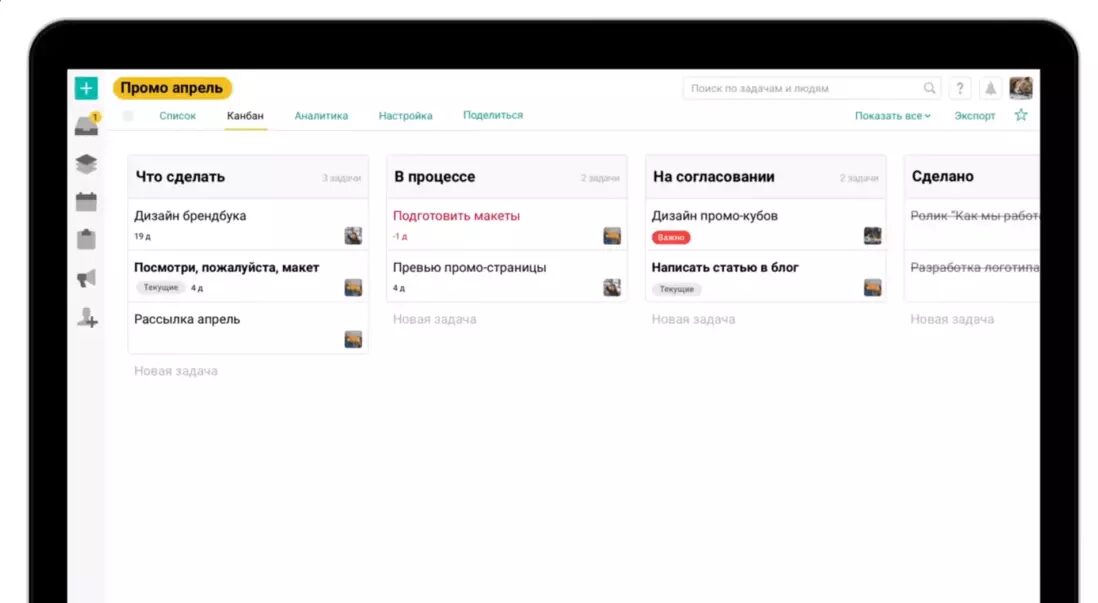Tick the checkbox left of Список tab
Screen dimensions: 1098x603
click(128, 116)
